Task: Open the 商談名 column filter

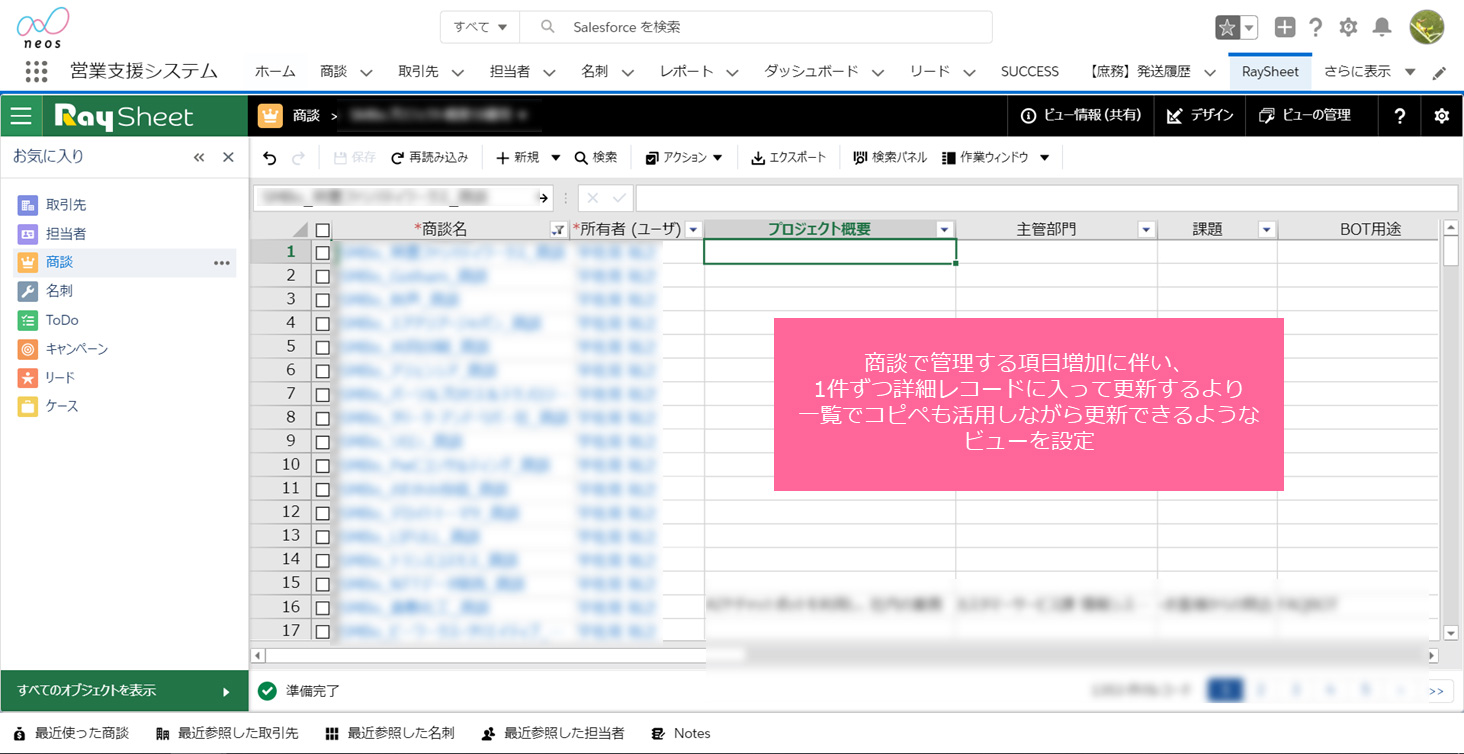Action: click(x=558, y=230)
